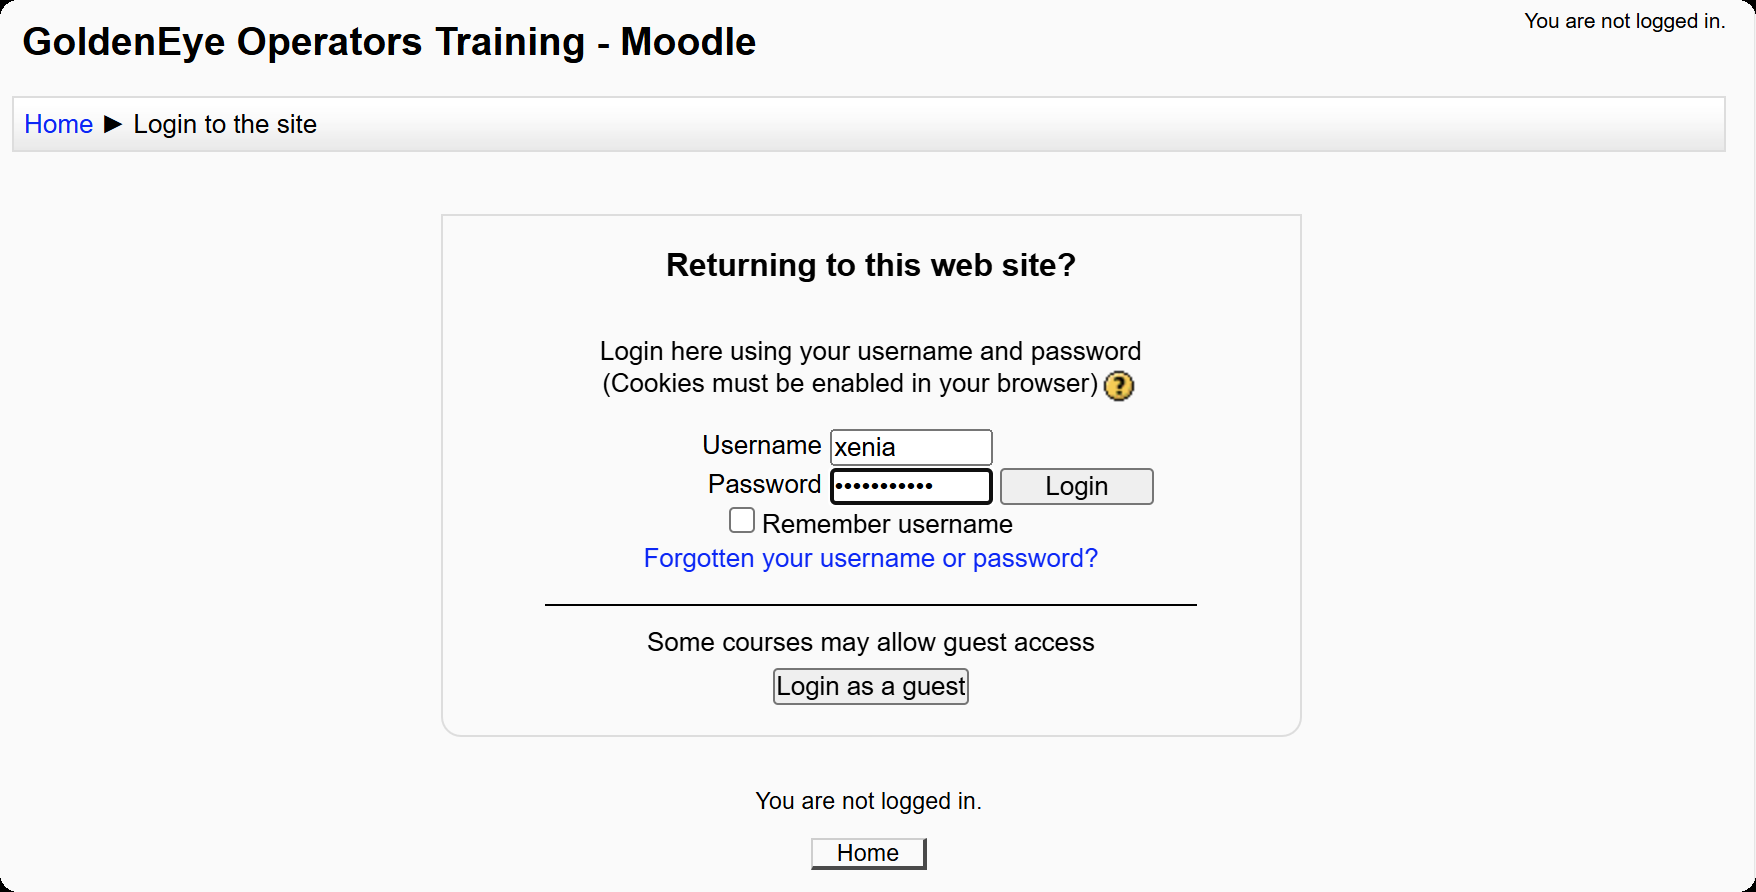This screenshot has width=1756, height=892.
Task: Click the breadcrumb arrow separator after Home
Action: [113, 124]
